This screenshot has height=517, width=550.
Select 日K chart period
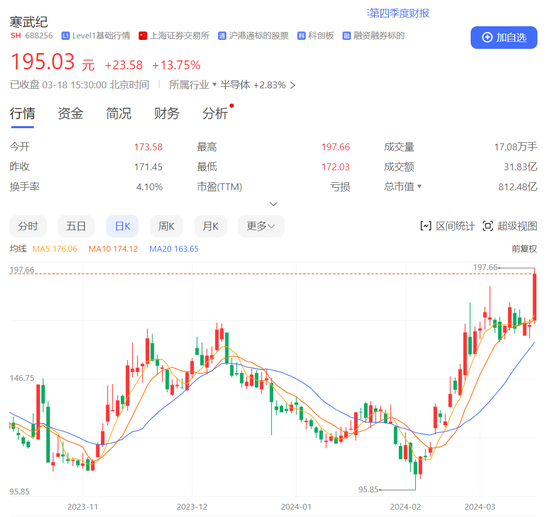click(x=122, y=226)
